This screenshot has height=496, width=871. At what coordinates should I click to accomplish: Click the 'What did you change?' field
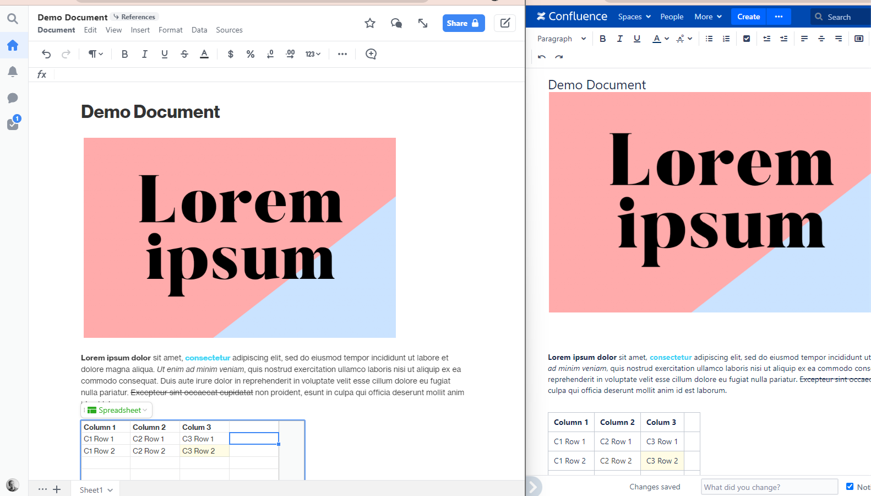coord(768,487)
